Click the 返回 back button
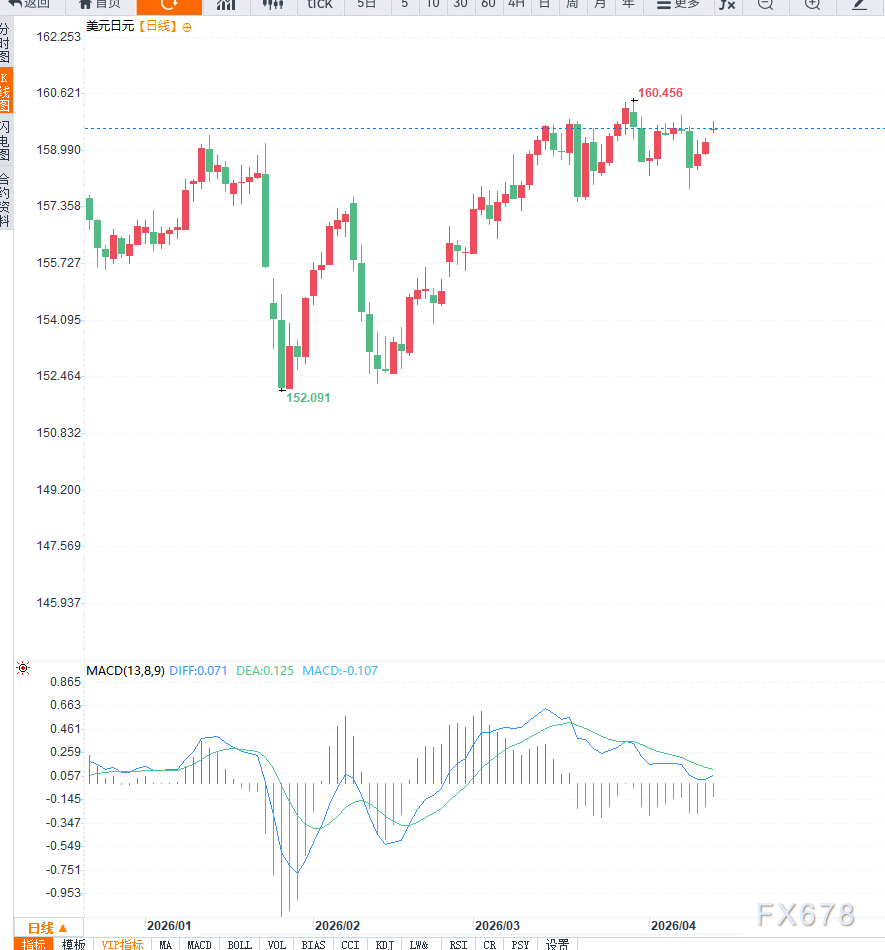Screen dimensions: 885x950 [29, 5]
